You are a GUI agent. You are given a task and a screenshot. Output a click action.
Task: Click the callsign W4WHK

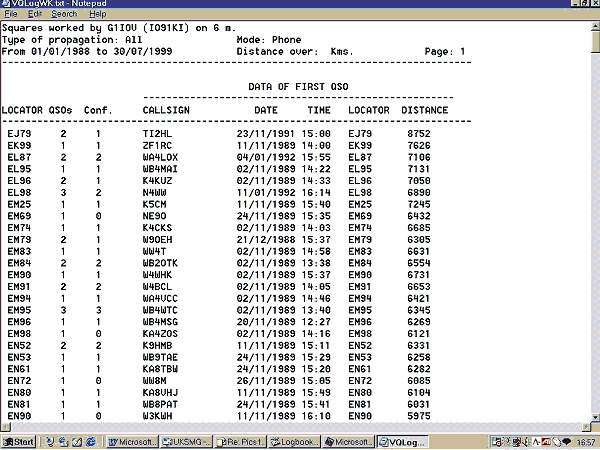tap(157, 275)
